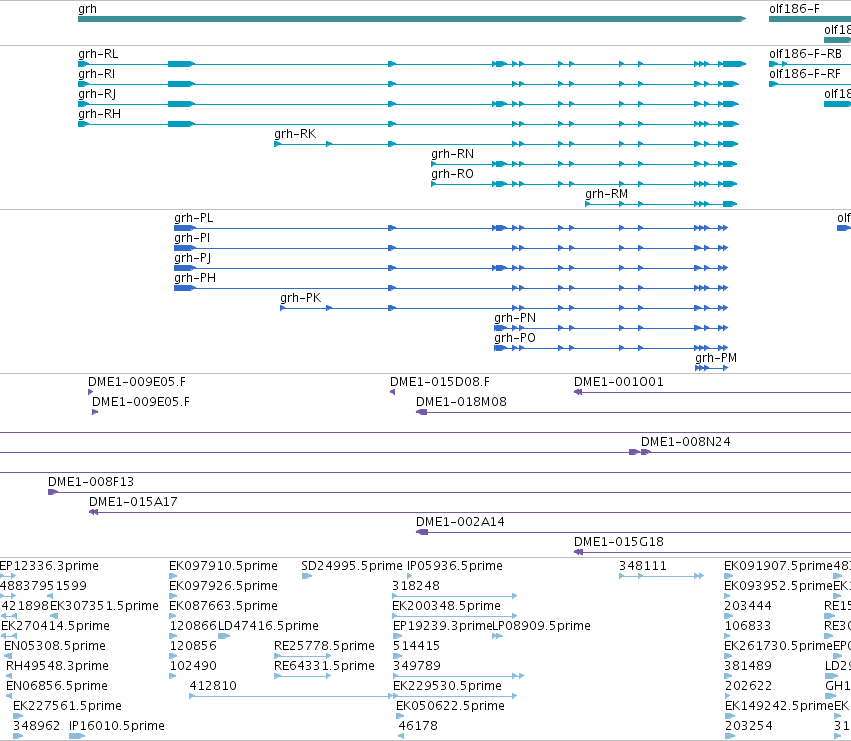
Task: Select the DME1-015G18 clone label
Action: pos(619,542)
